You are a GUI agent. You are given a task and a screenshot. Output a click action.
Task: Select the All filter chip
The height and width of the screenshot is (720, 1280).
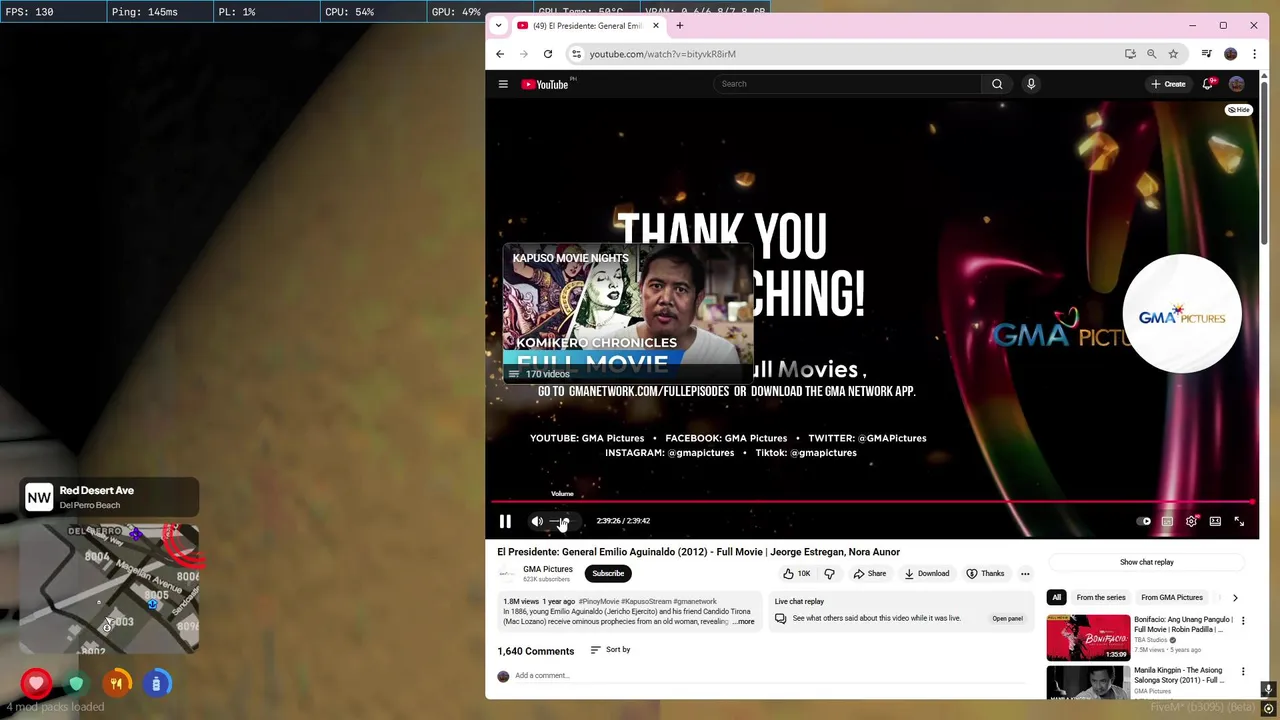tap(1056, 597)
